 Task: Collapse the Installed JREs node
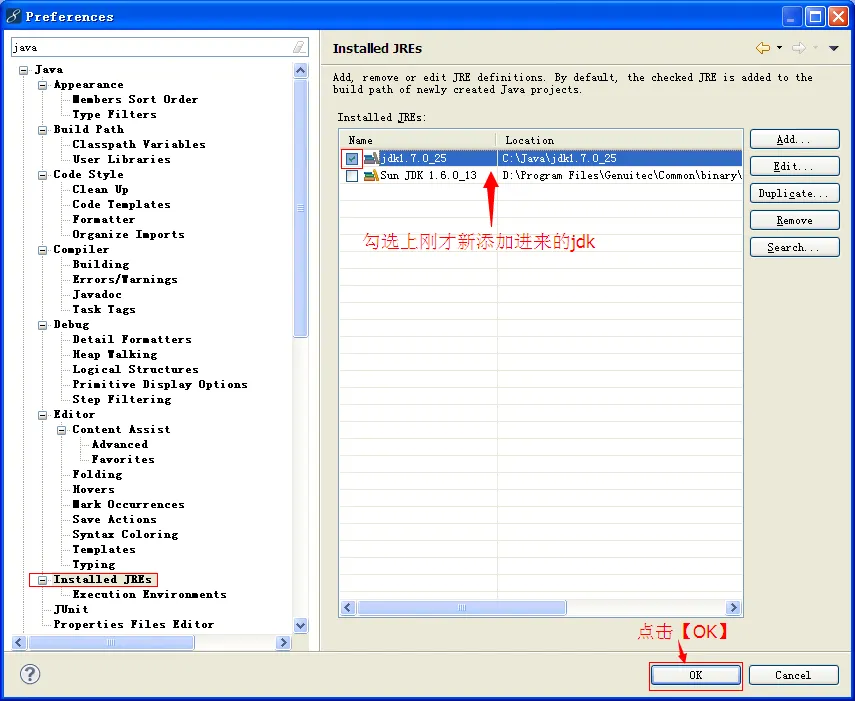pos(43,580)
